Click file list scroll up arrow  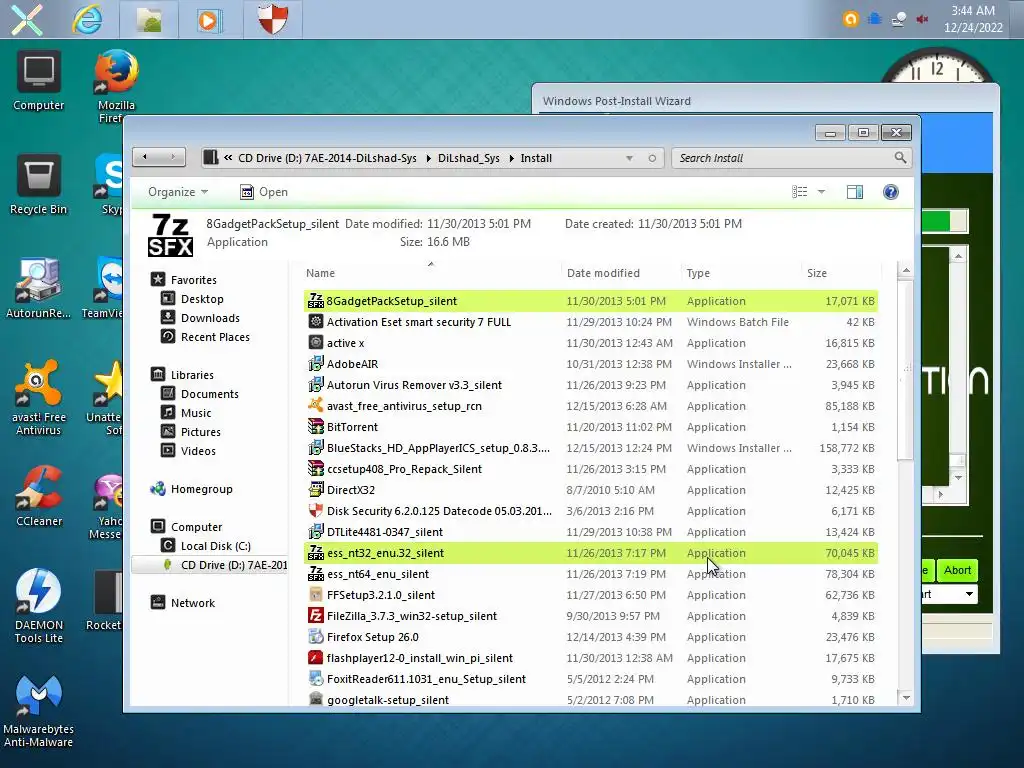906,270
